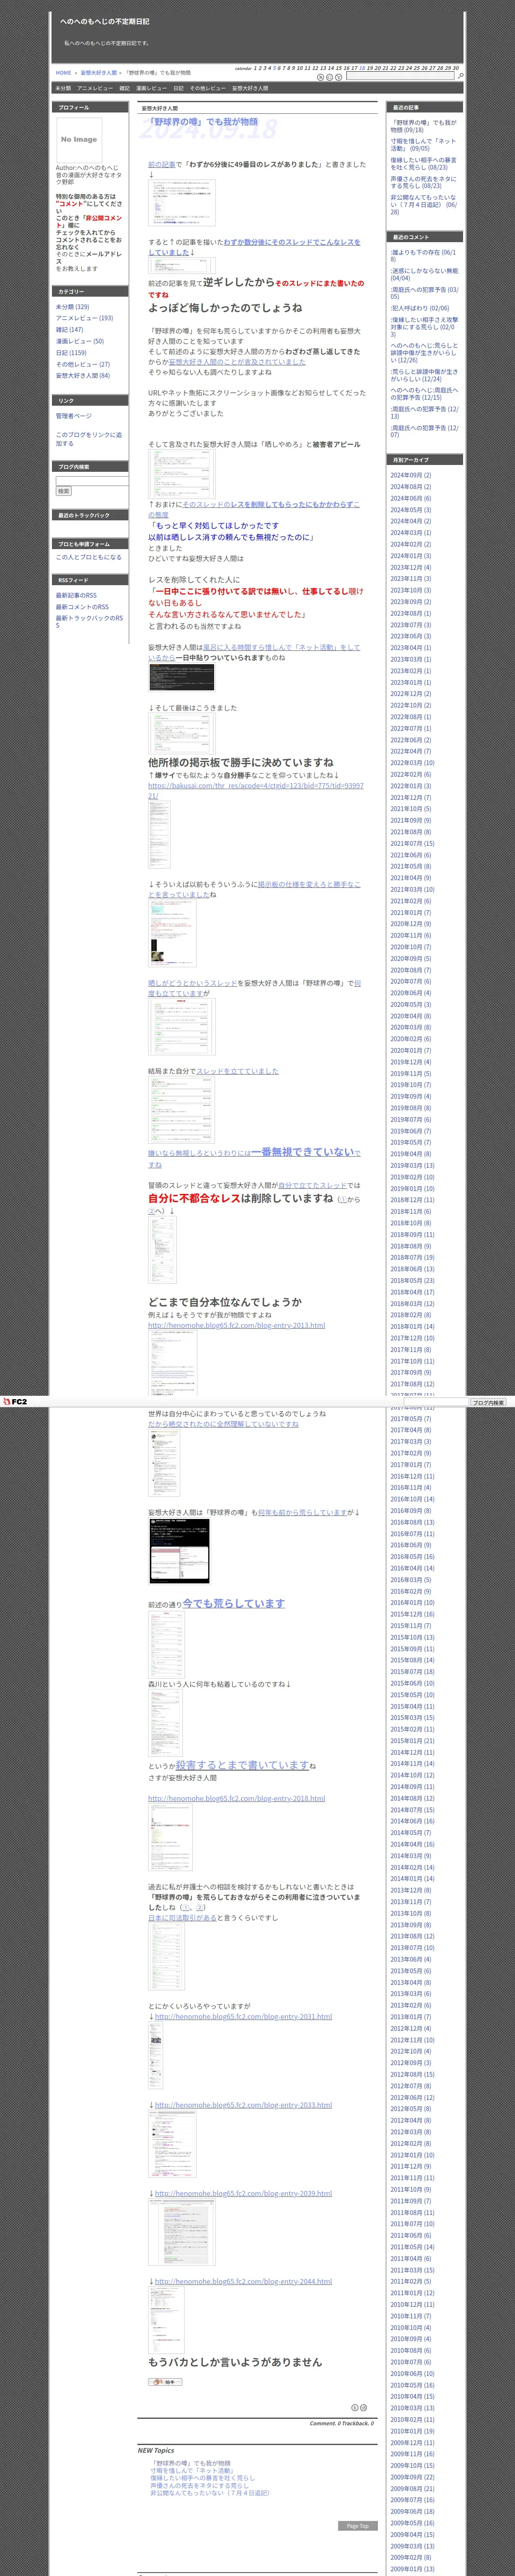The height and width of the screenshot is (2576, 515).
Task: Open category 漫画レビュー (50) in sidebar
Action: pos(79,341)
